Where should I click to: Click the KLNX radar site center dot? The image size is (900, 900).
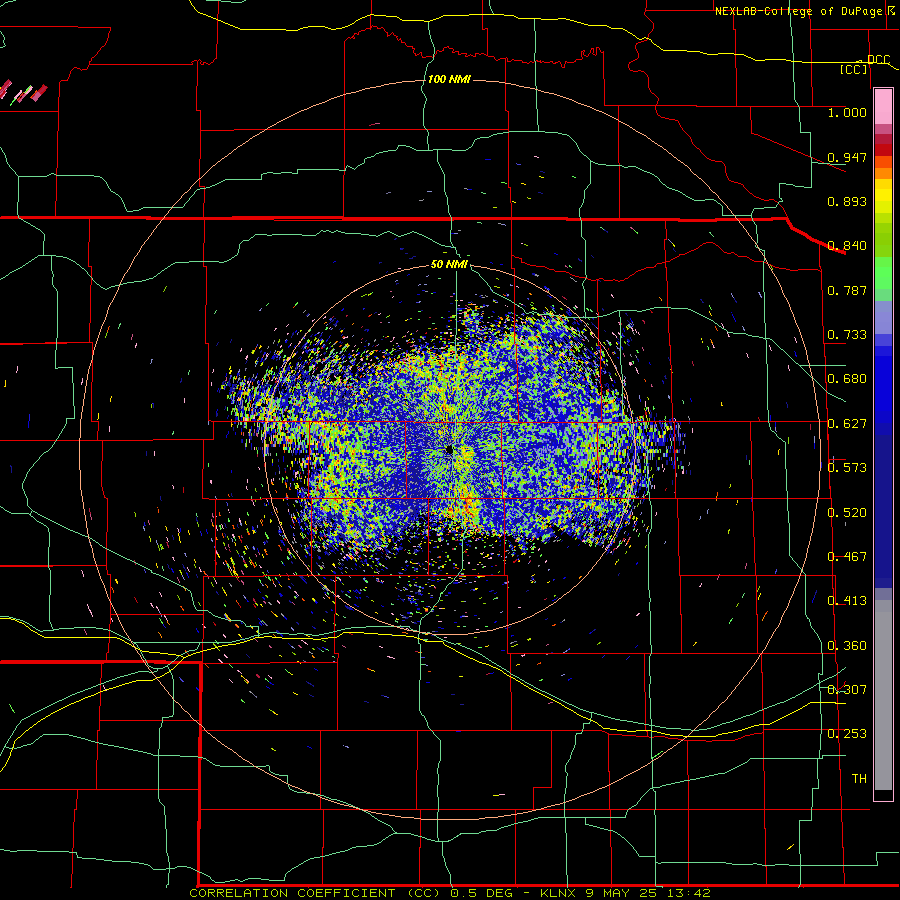pyautogui.click(x=449, y=451)
